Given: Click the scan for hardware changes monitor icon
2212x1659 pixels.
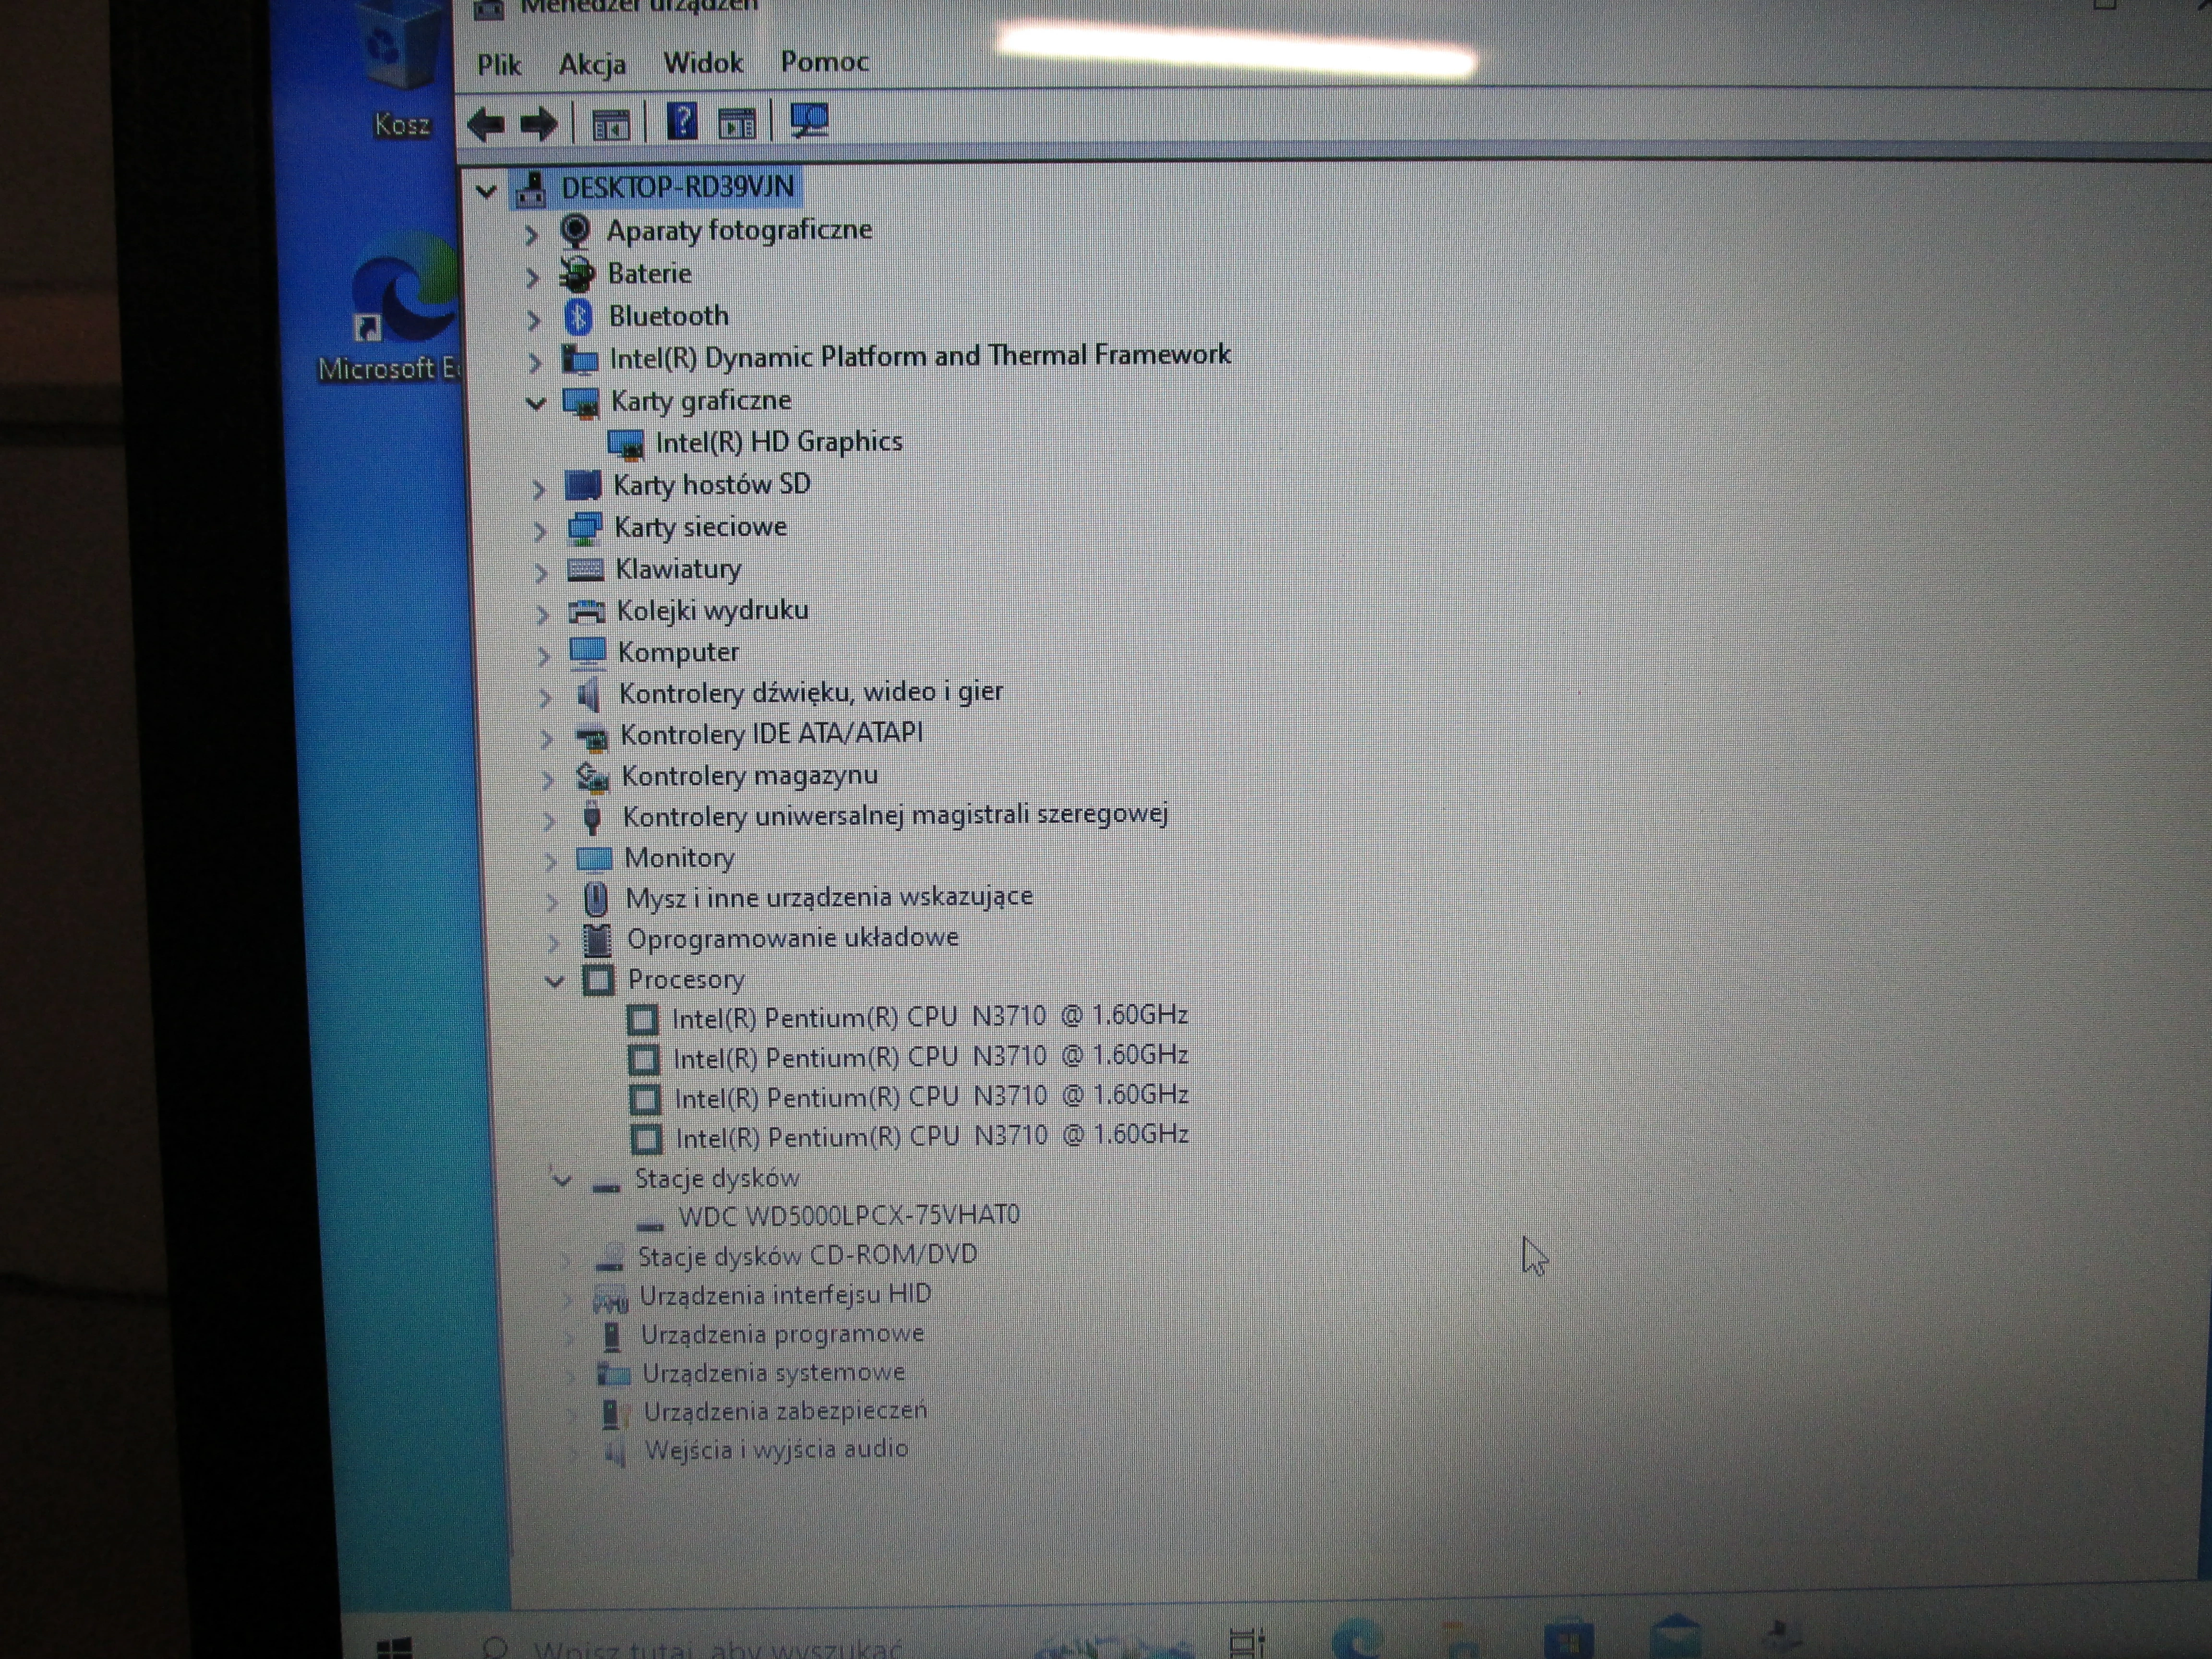Looking at the screenshot, I should [x=809, y=121].
